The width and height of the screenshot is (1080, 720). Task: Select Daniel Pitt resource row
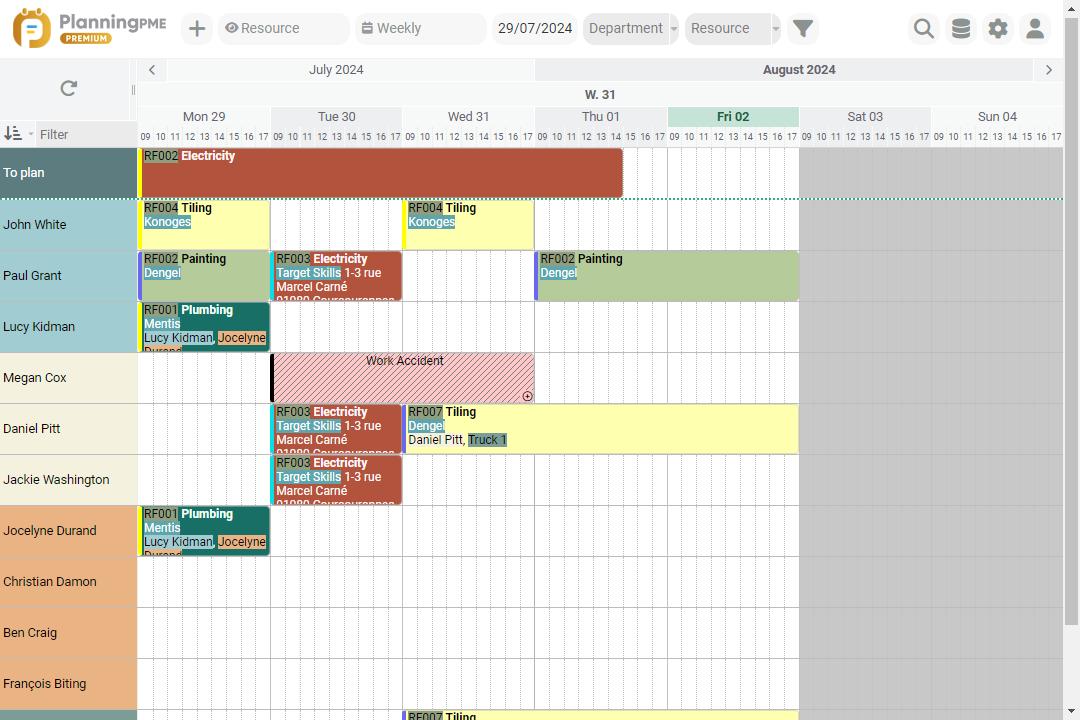(x=68, y=429)
